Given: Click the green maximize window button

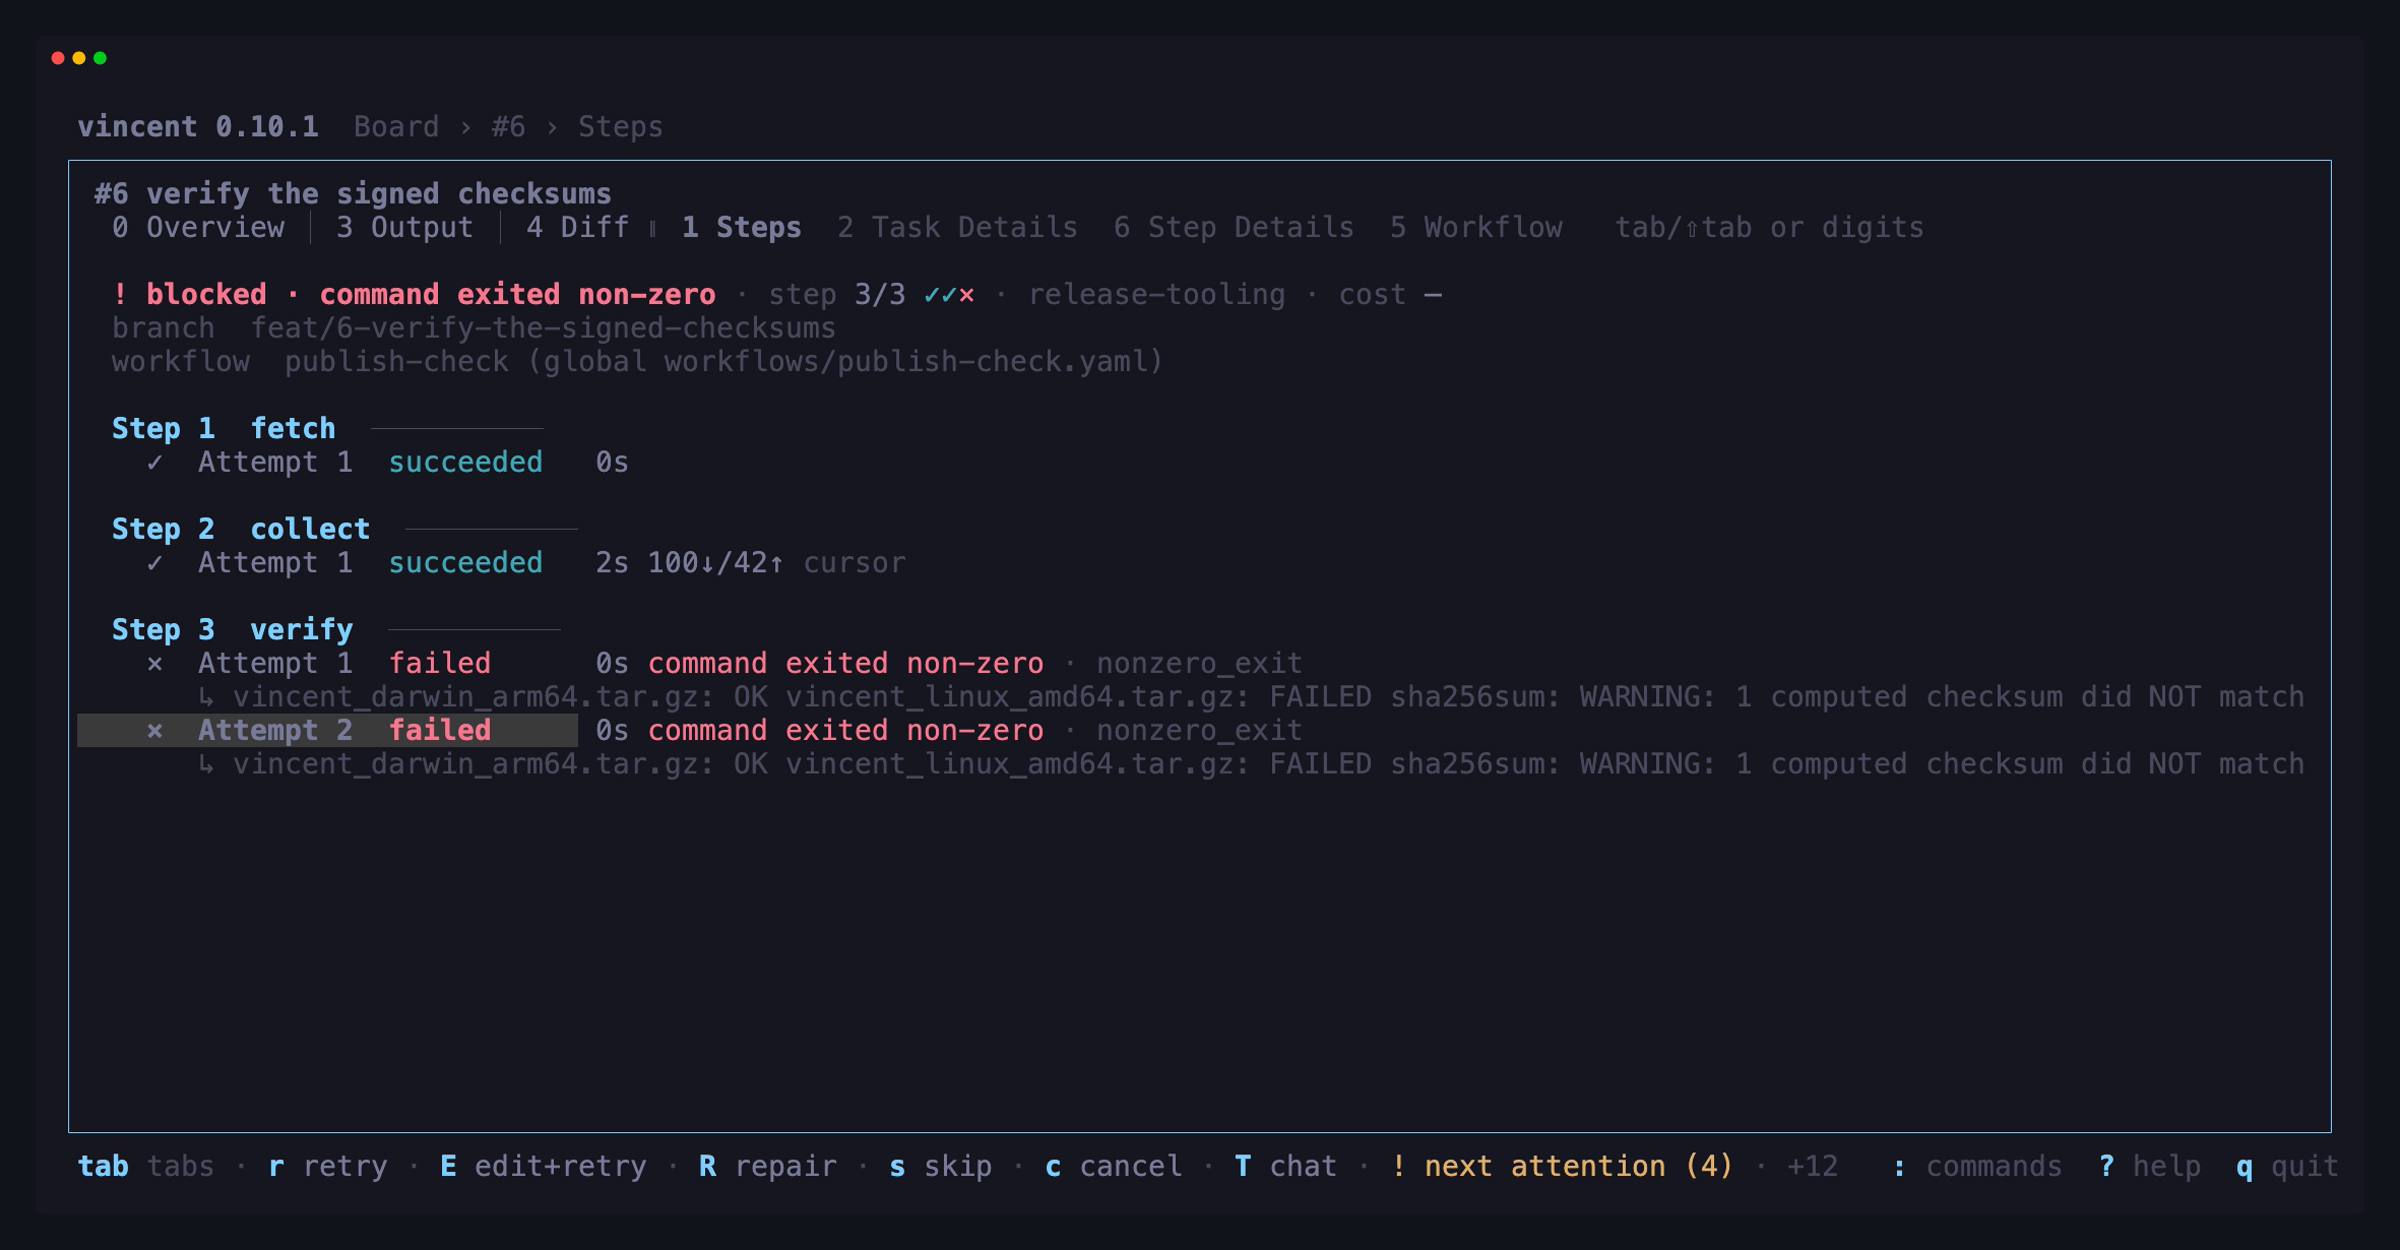Looking at the screenshot, I should coord(100,58).
